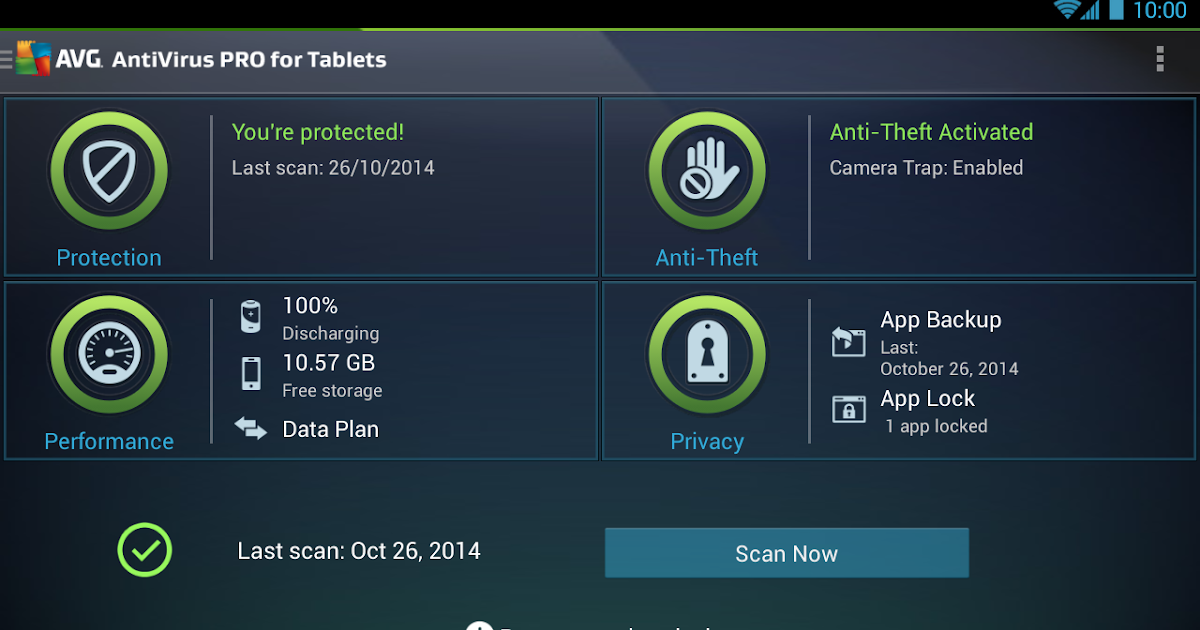The height and width of the screenshot is (630, 1200).
Task: Open the three-dot overflow menu
Action: 1160,59
